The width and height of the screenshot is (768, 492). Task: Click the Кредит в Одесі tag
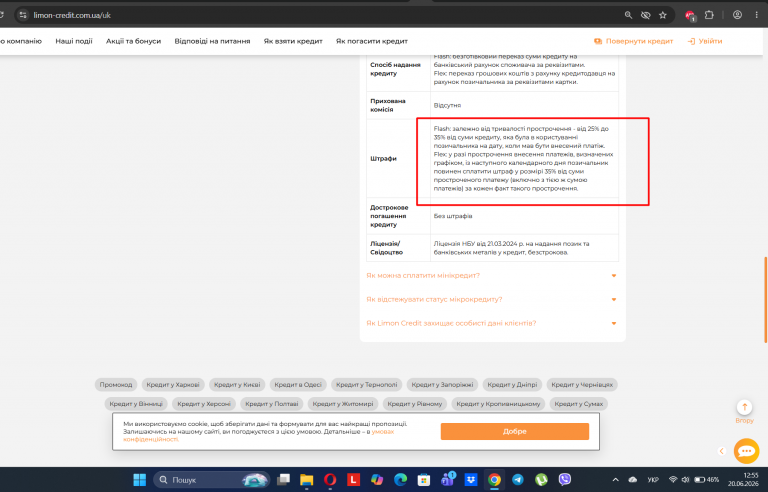298,385
